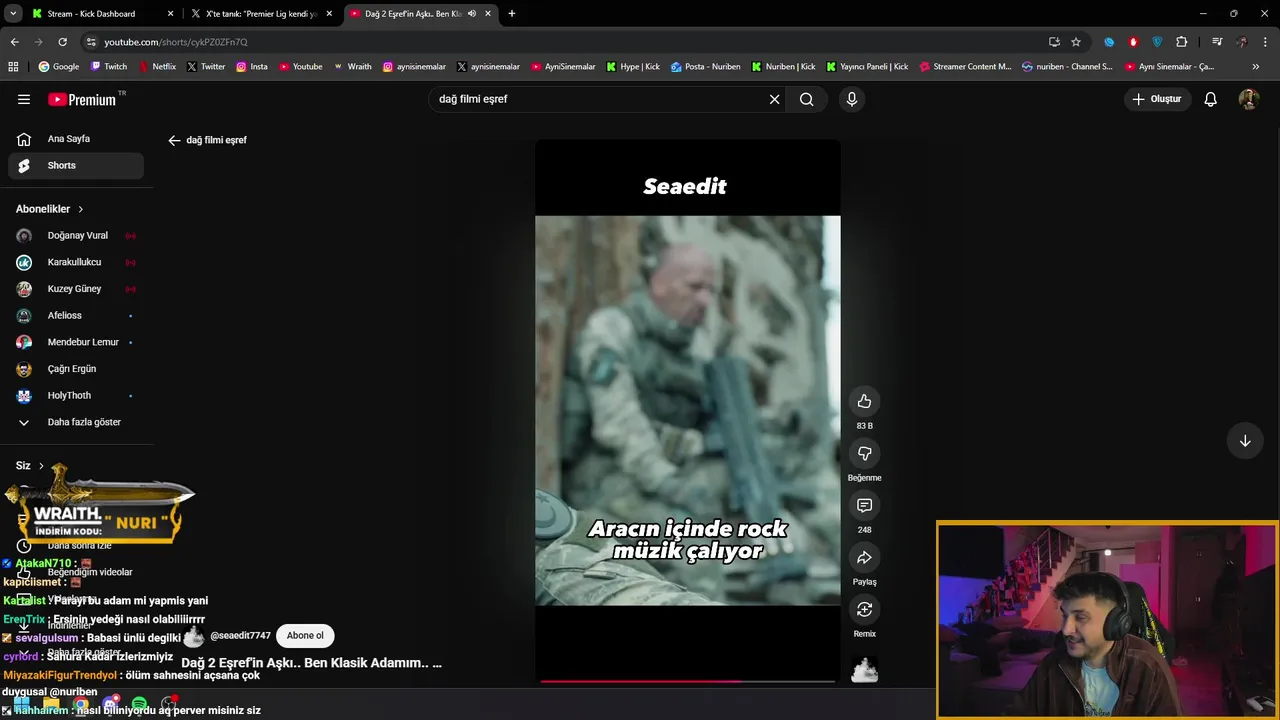Open Netflix bookmark
Screen dimensions: 1280x720
156,67
